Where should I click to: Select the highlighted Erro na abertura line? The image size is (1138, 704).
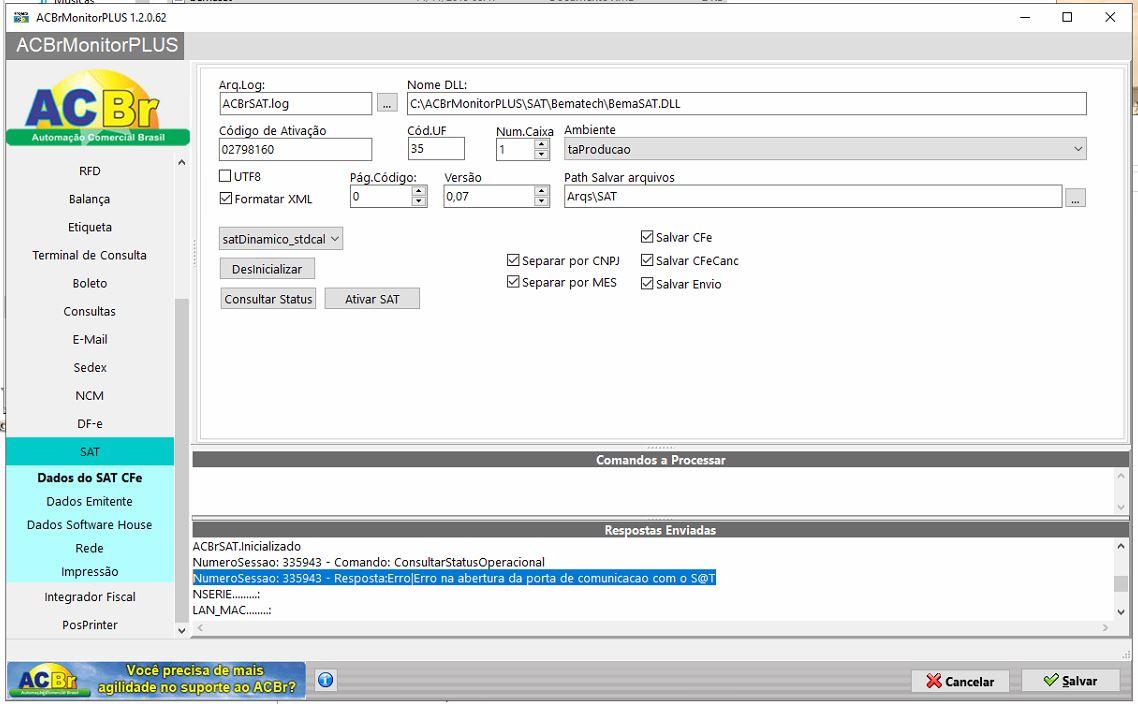click(454, 578)
